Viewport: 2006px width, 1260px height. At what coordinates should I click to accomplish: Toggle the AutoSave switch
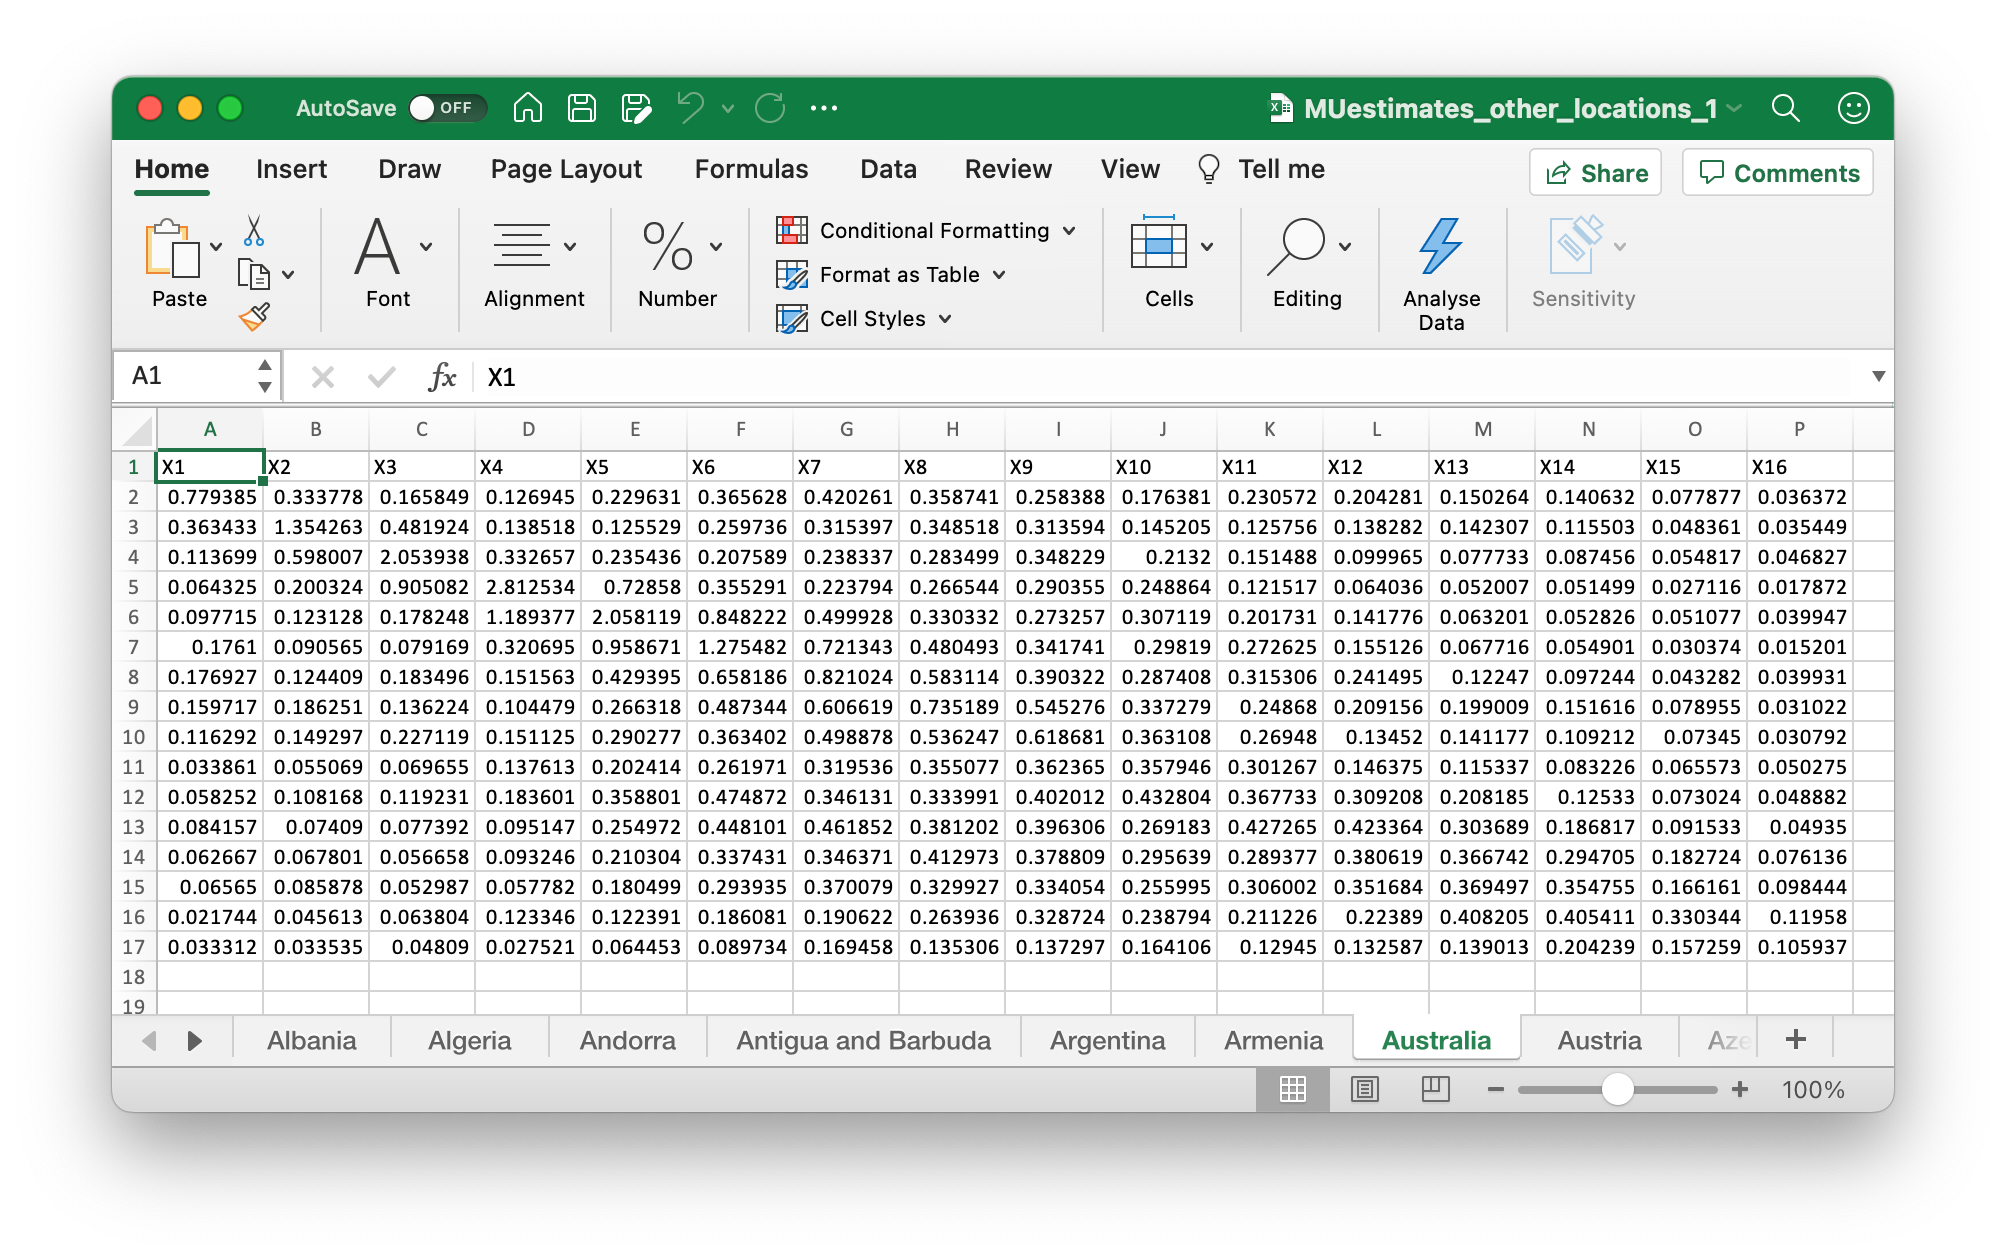[445, 108]
